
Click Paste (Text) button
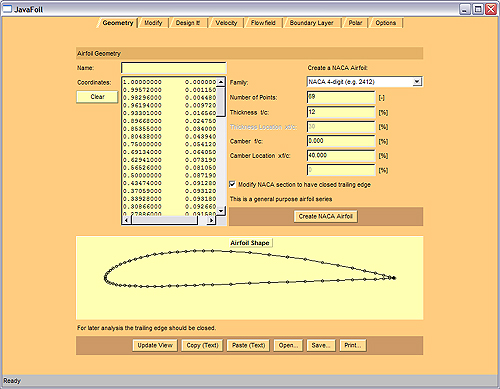coord(248,345)
